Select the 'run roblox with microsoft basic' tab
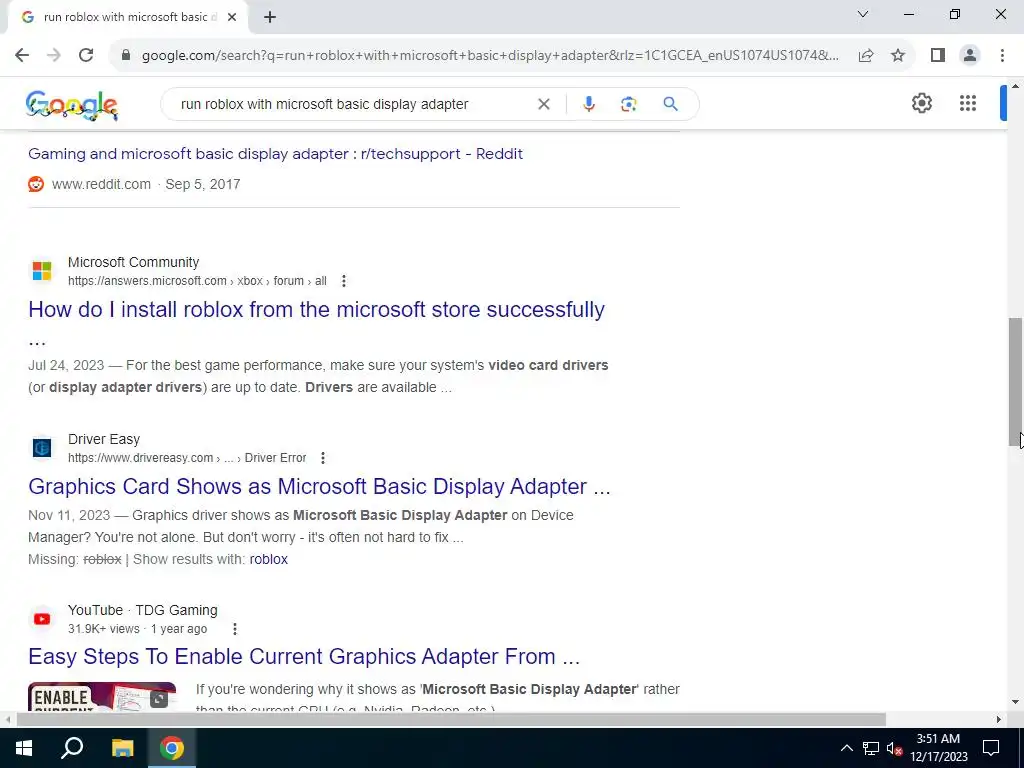1024x768 pixels. [127, 18]
